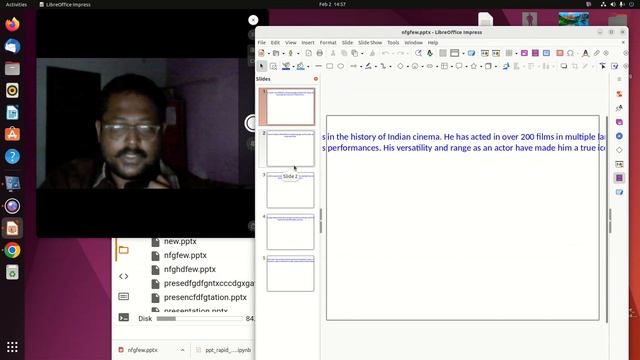Click the Copy icon in standard toolbar
Image resolution: width=640 pixels, height=360 pixels.
pyautogui.click(x=344, y=53)
